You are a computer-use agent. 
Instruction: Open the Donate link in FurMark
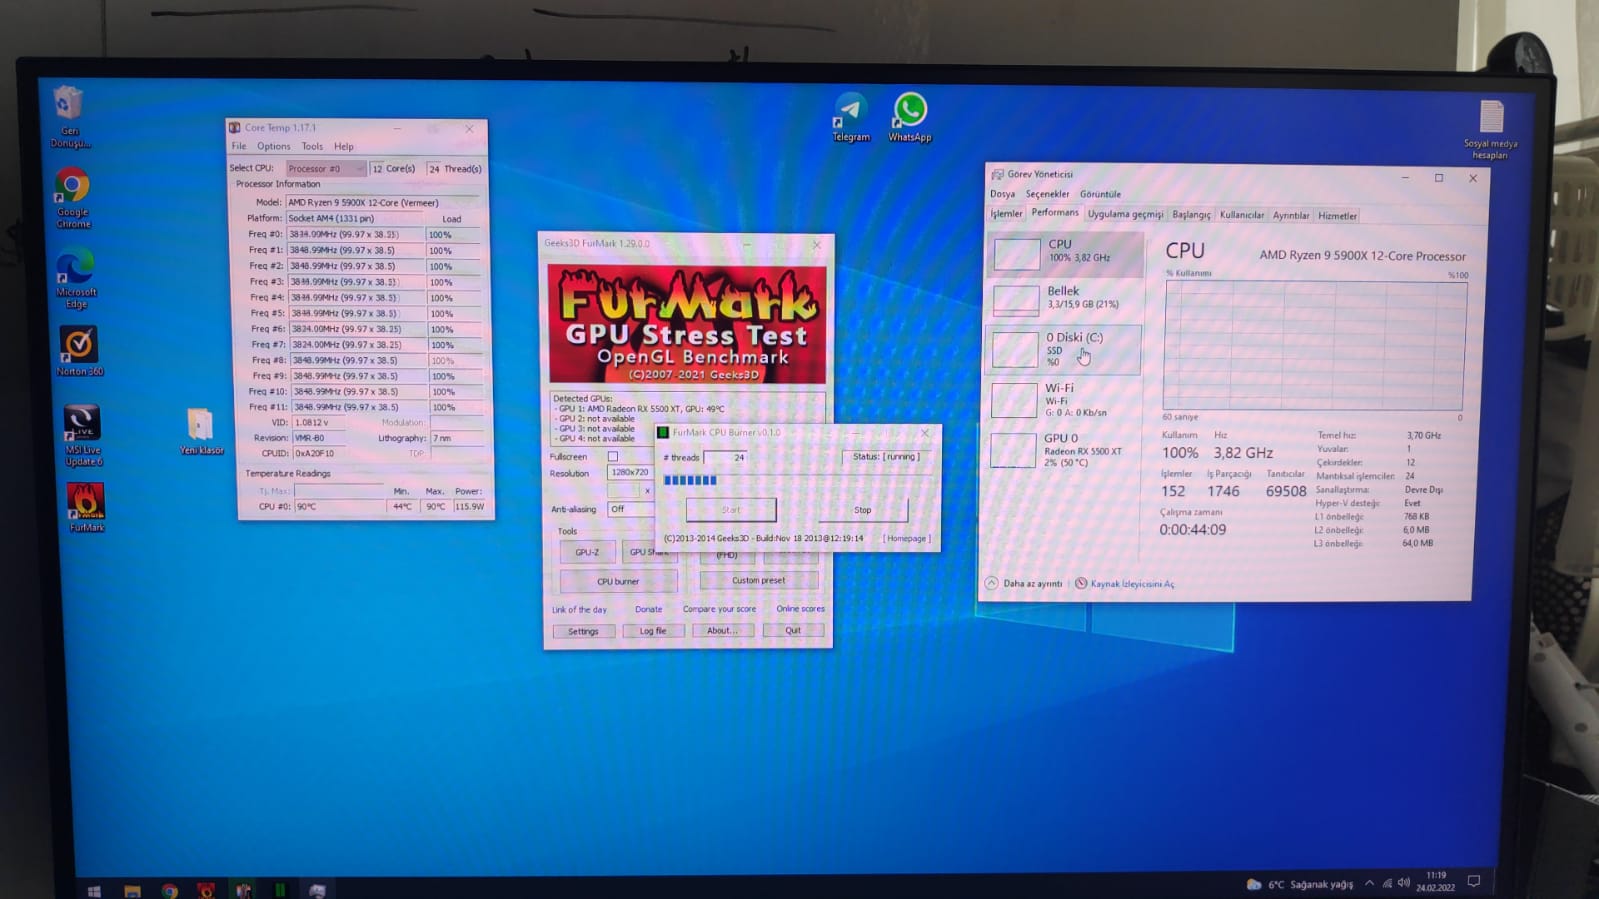tap(648, 609)
